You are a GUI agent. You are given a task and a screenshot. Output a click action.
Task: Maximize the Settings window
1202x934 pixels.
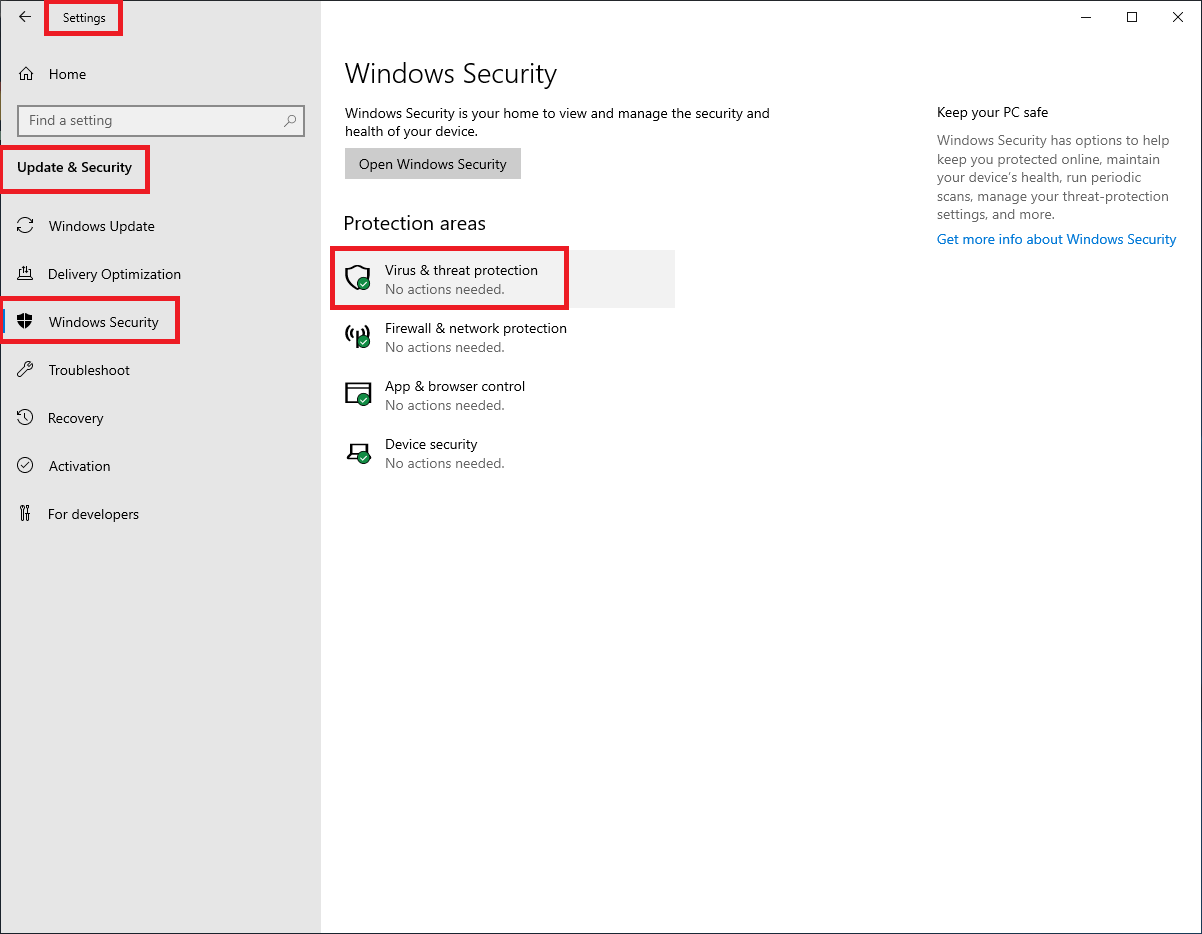[1132, 17]
